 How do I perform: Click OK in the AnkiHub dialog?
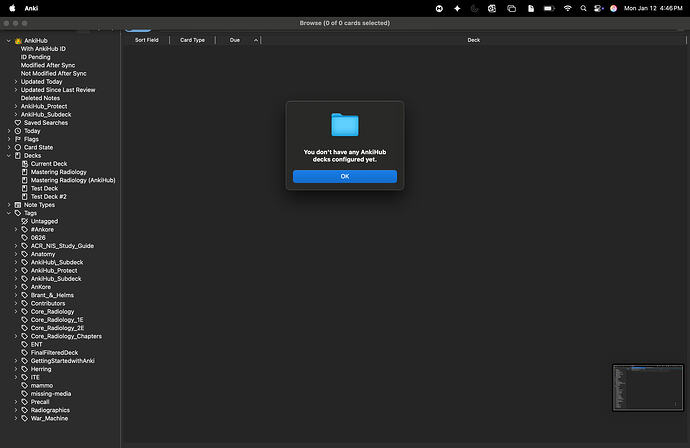point(345,176)
